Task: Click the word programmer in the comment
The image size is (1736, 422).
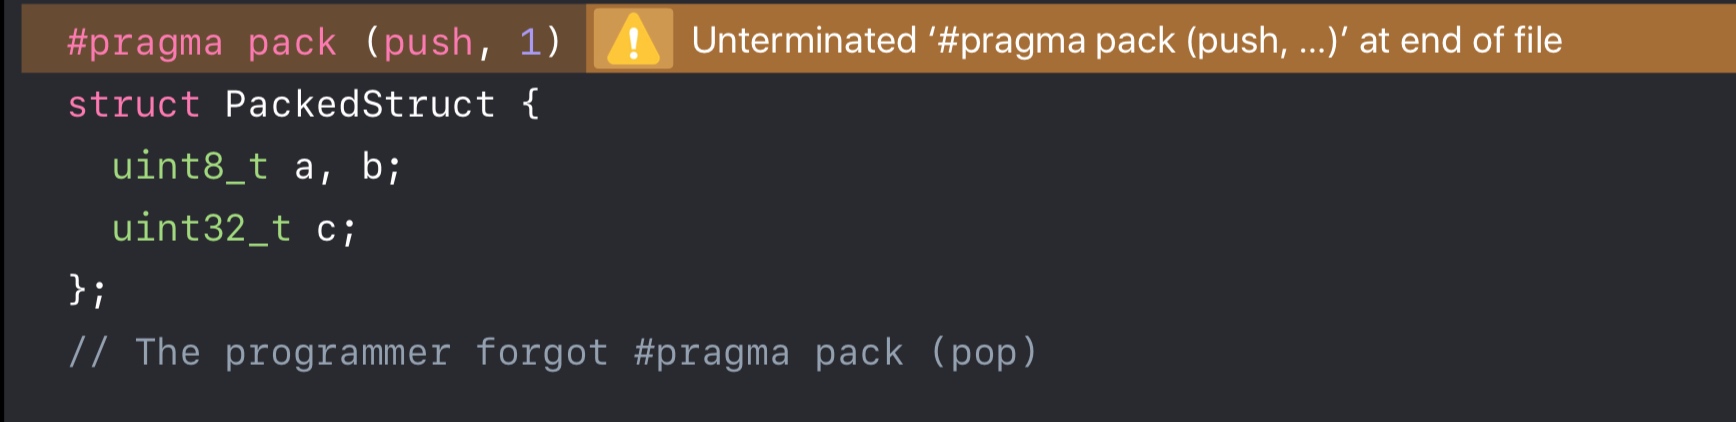Action: coord(337,354)
